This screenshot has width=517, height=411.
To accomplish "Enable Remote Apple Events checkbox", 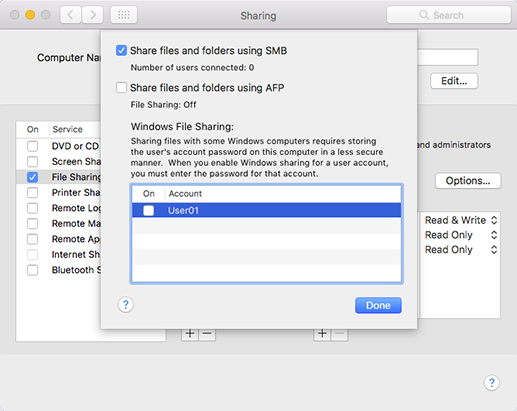I will [32, 239].
